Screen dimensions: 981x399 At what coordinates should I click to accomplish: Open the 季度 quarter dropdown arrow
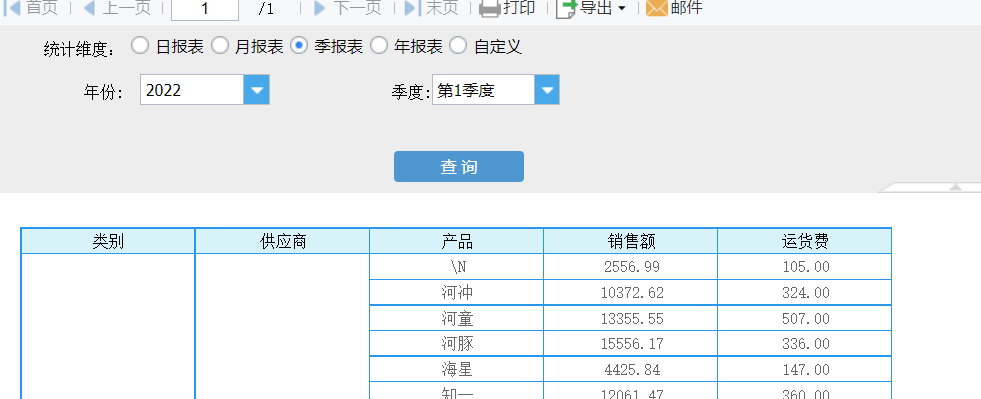tap(547, 90)
